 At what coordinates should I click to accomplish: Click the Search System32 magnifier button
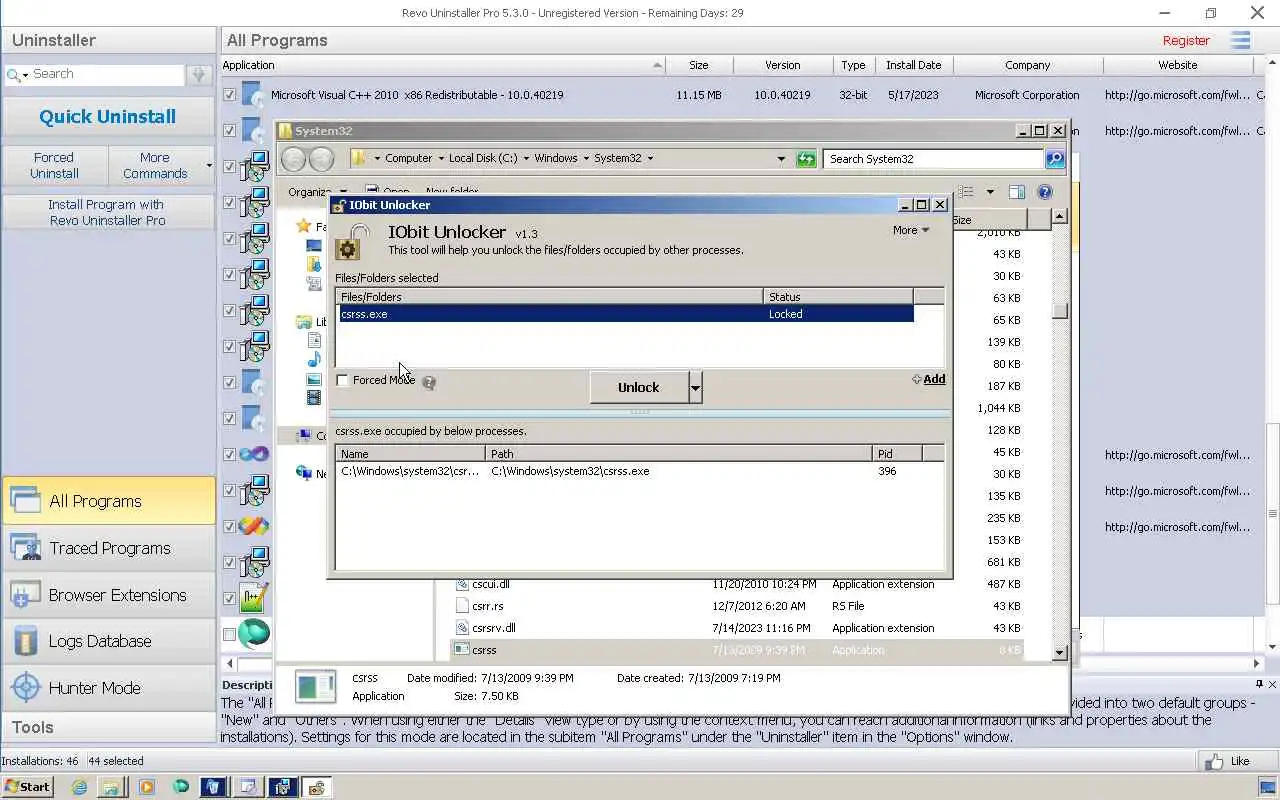coord(1054,158)
